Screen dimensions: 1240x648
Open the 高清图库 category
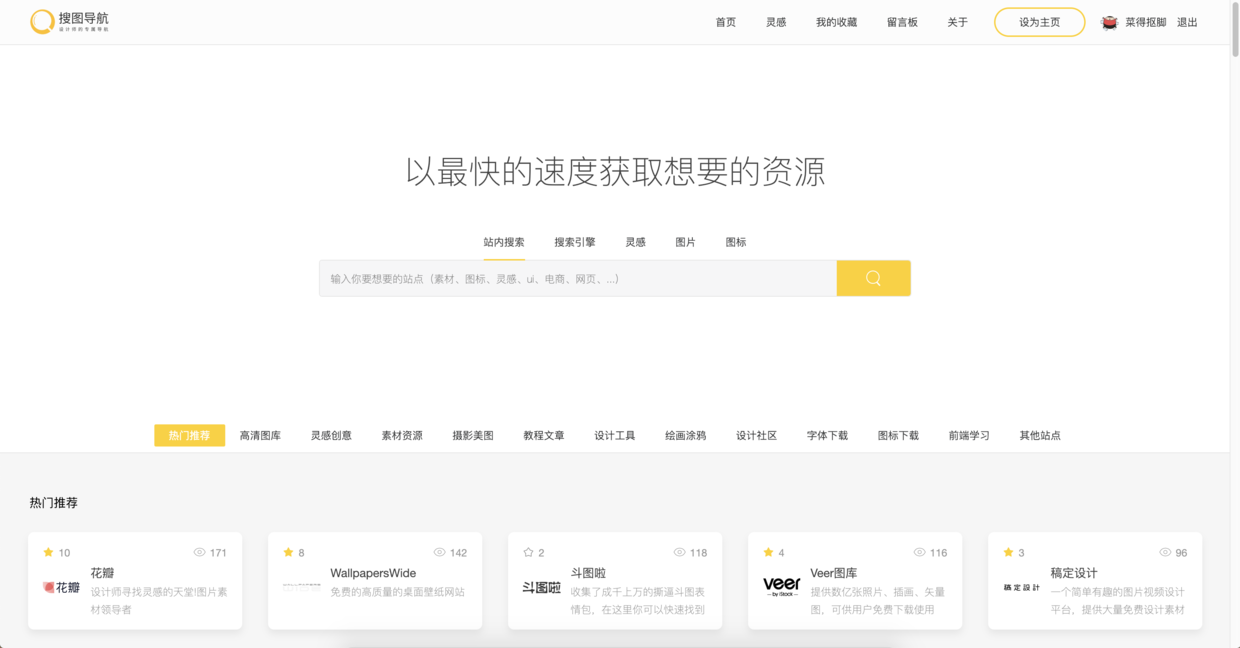coord(260,435)
